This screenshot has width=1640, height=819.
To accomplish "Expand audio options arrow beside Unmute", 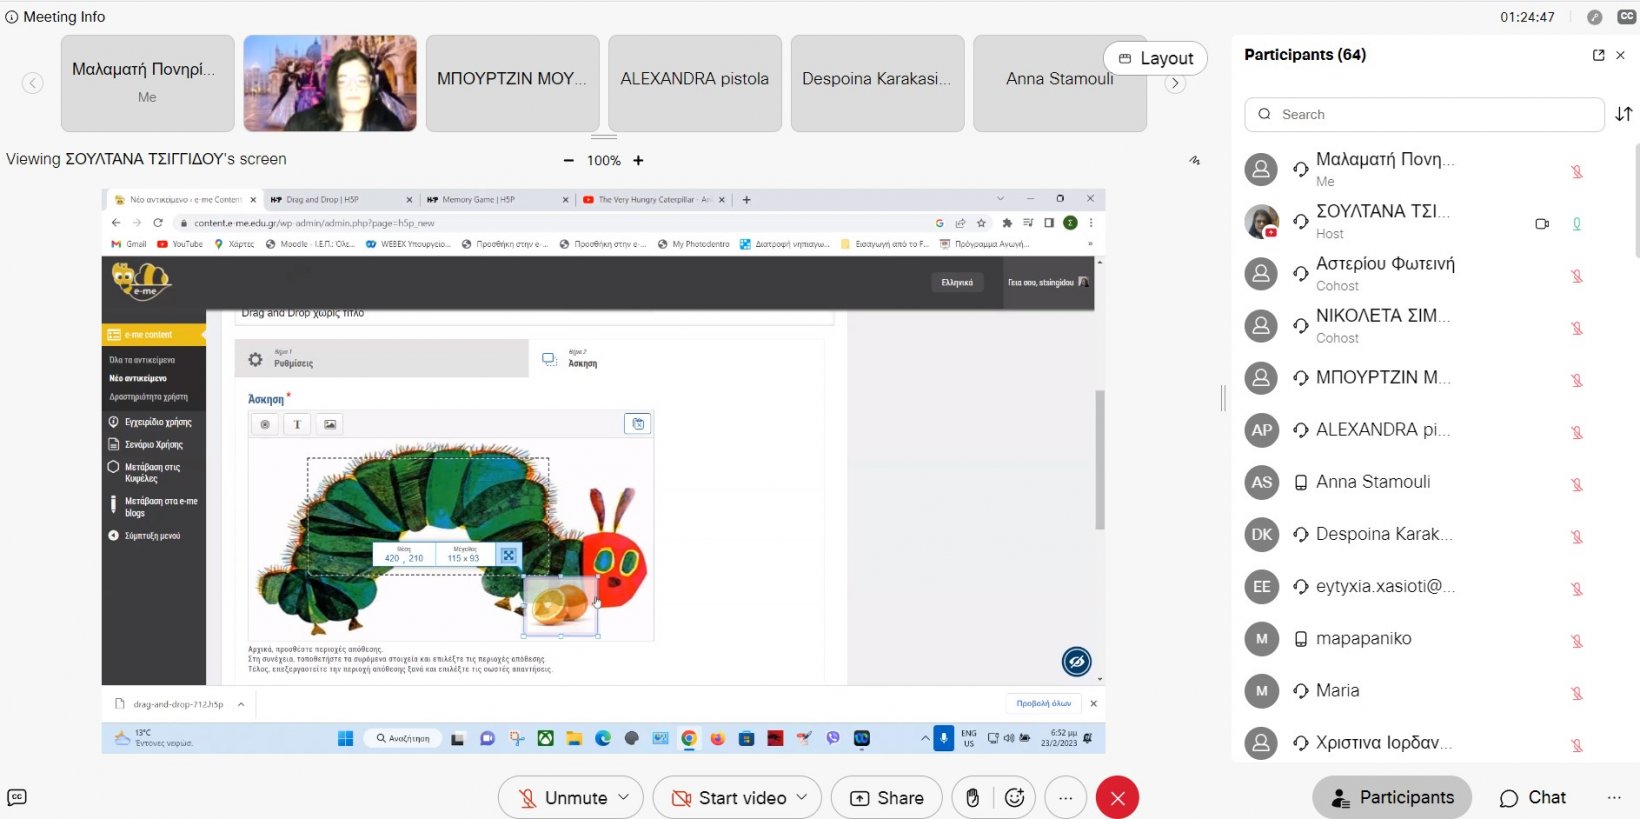I will pyautogui.click(x=624, y=797).
